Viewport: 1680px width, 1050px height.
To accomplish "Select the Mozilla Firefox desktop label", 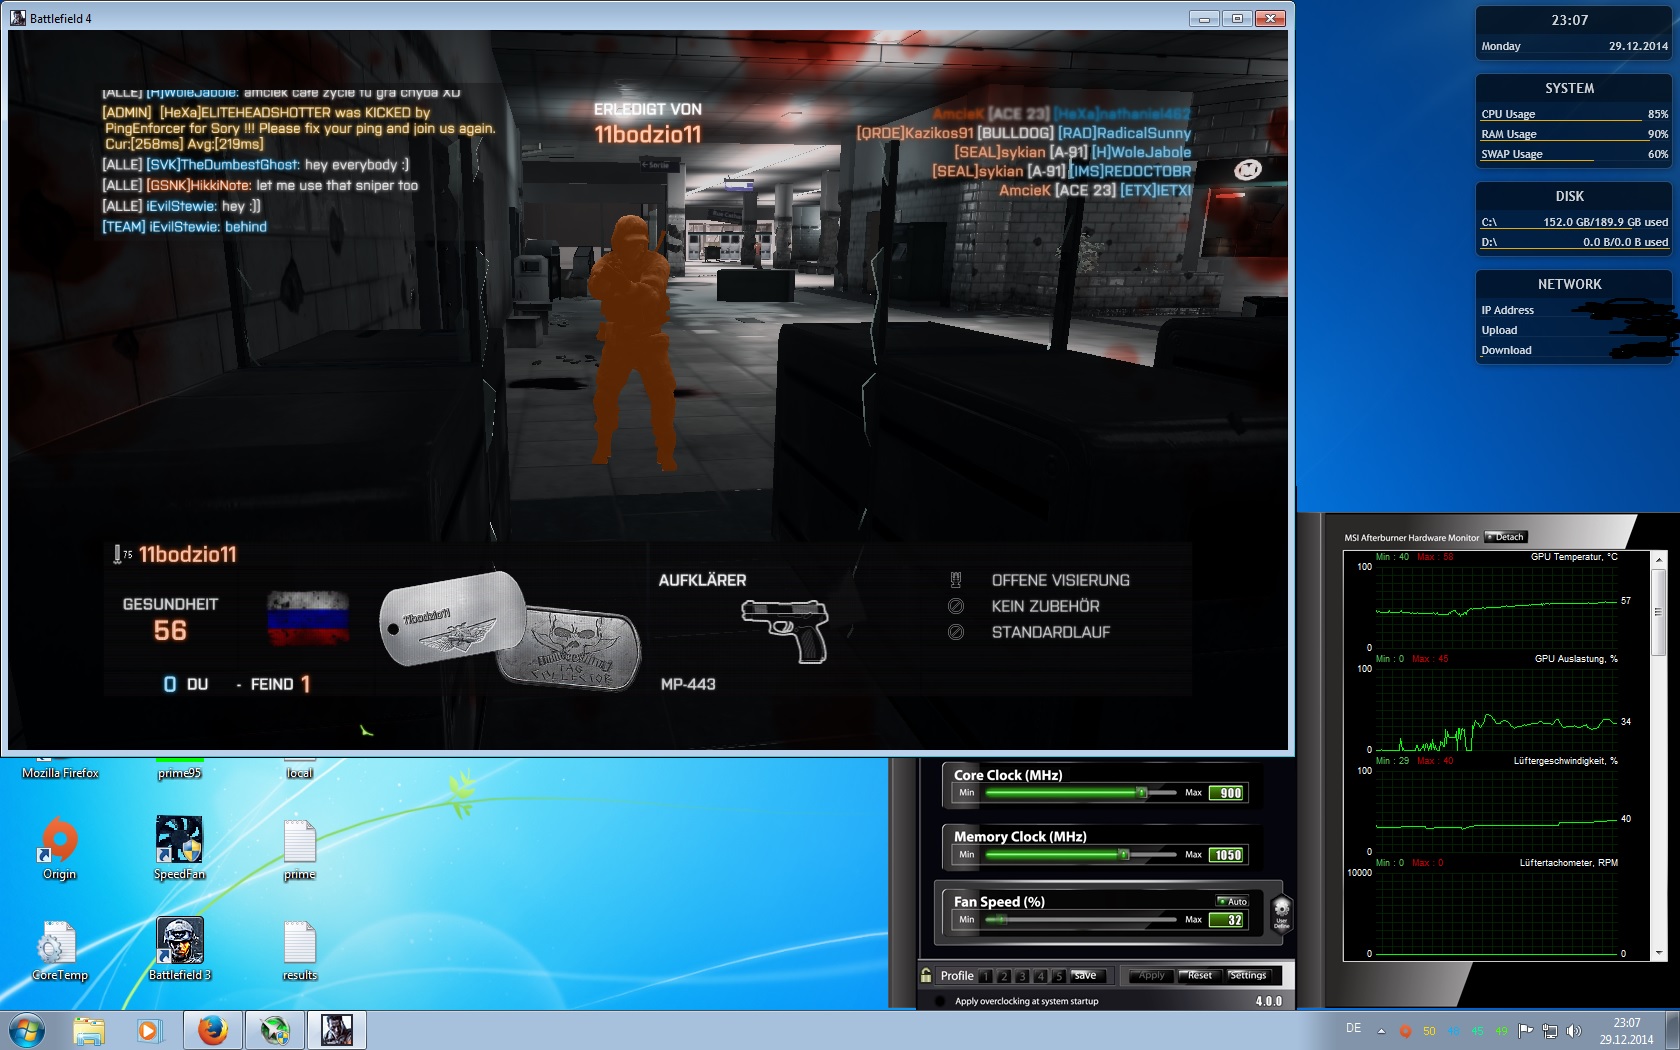I will (x=60, y=773).
